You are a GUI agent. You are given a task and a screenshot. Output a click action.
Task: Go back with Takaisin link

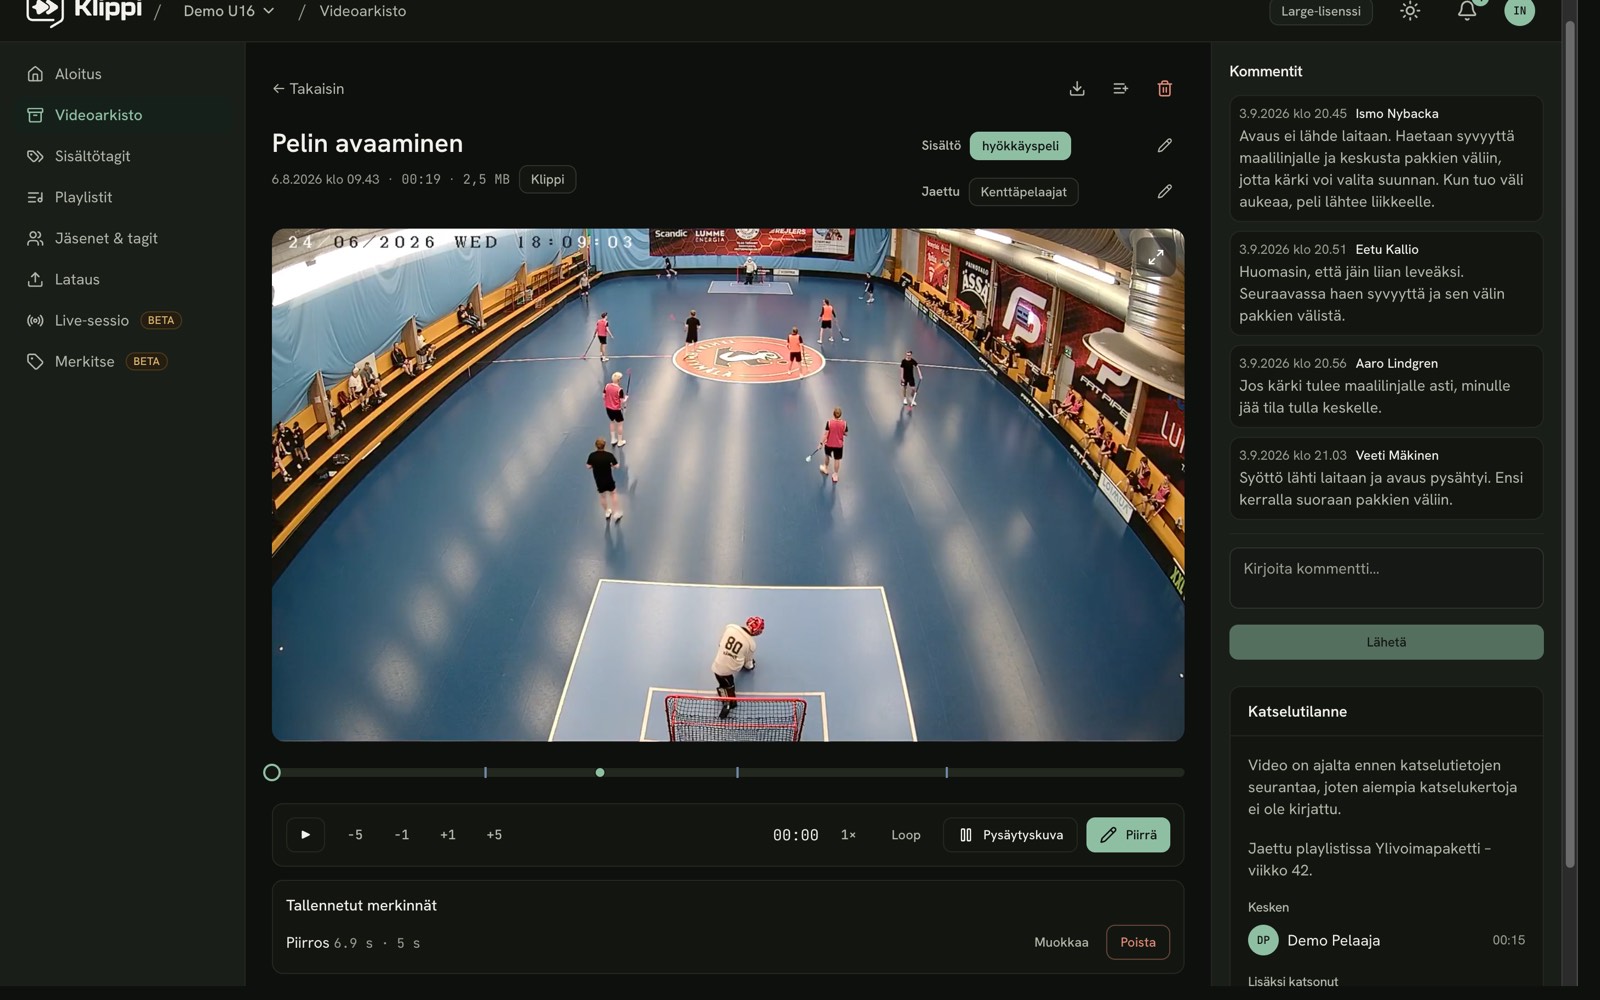tap(308, 88)
